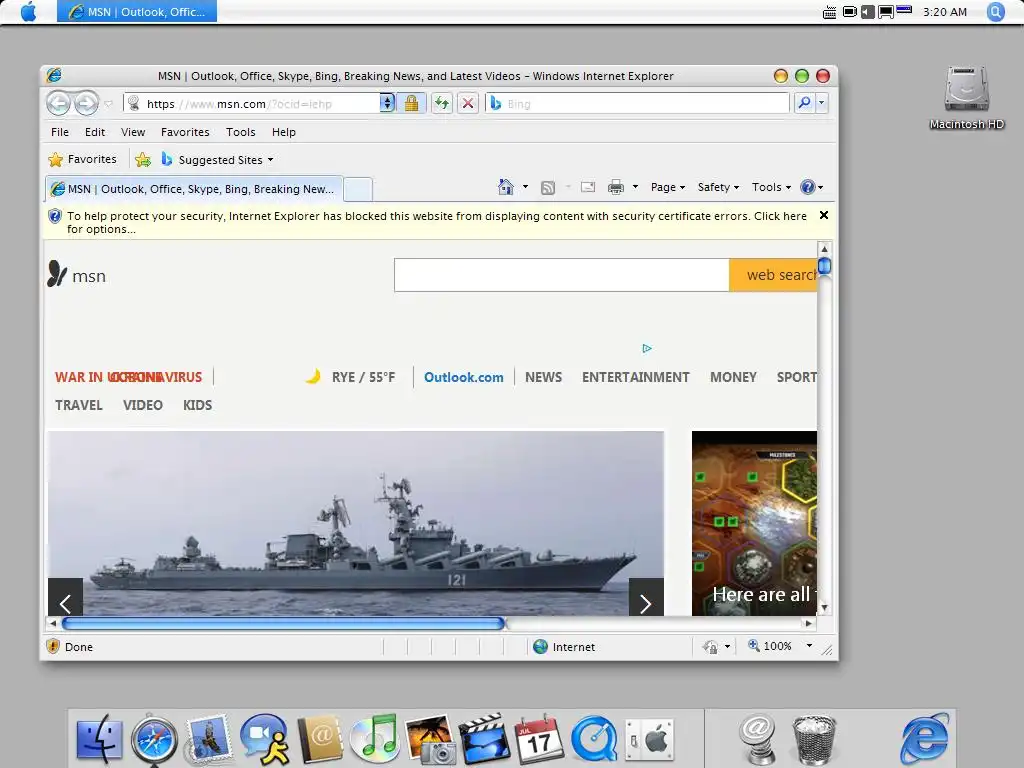The image size is (1024, 768).
Task: Open Finder from the Dock
Action: pos(99,739)
